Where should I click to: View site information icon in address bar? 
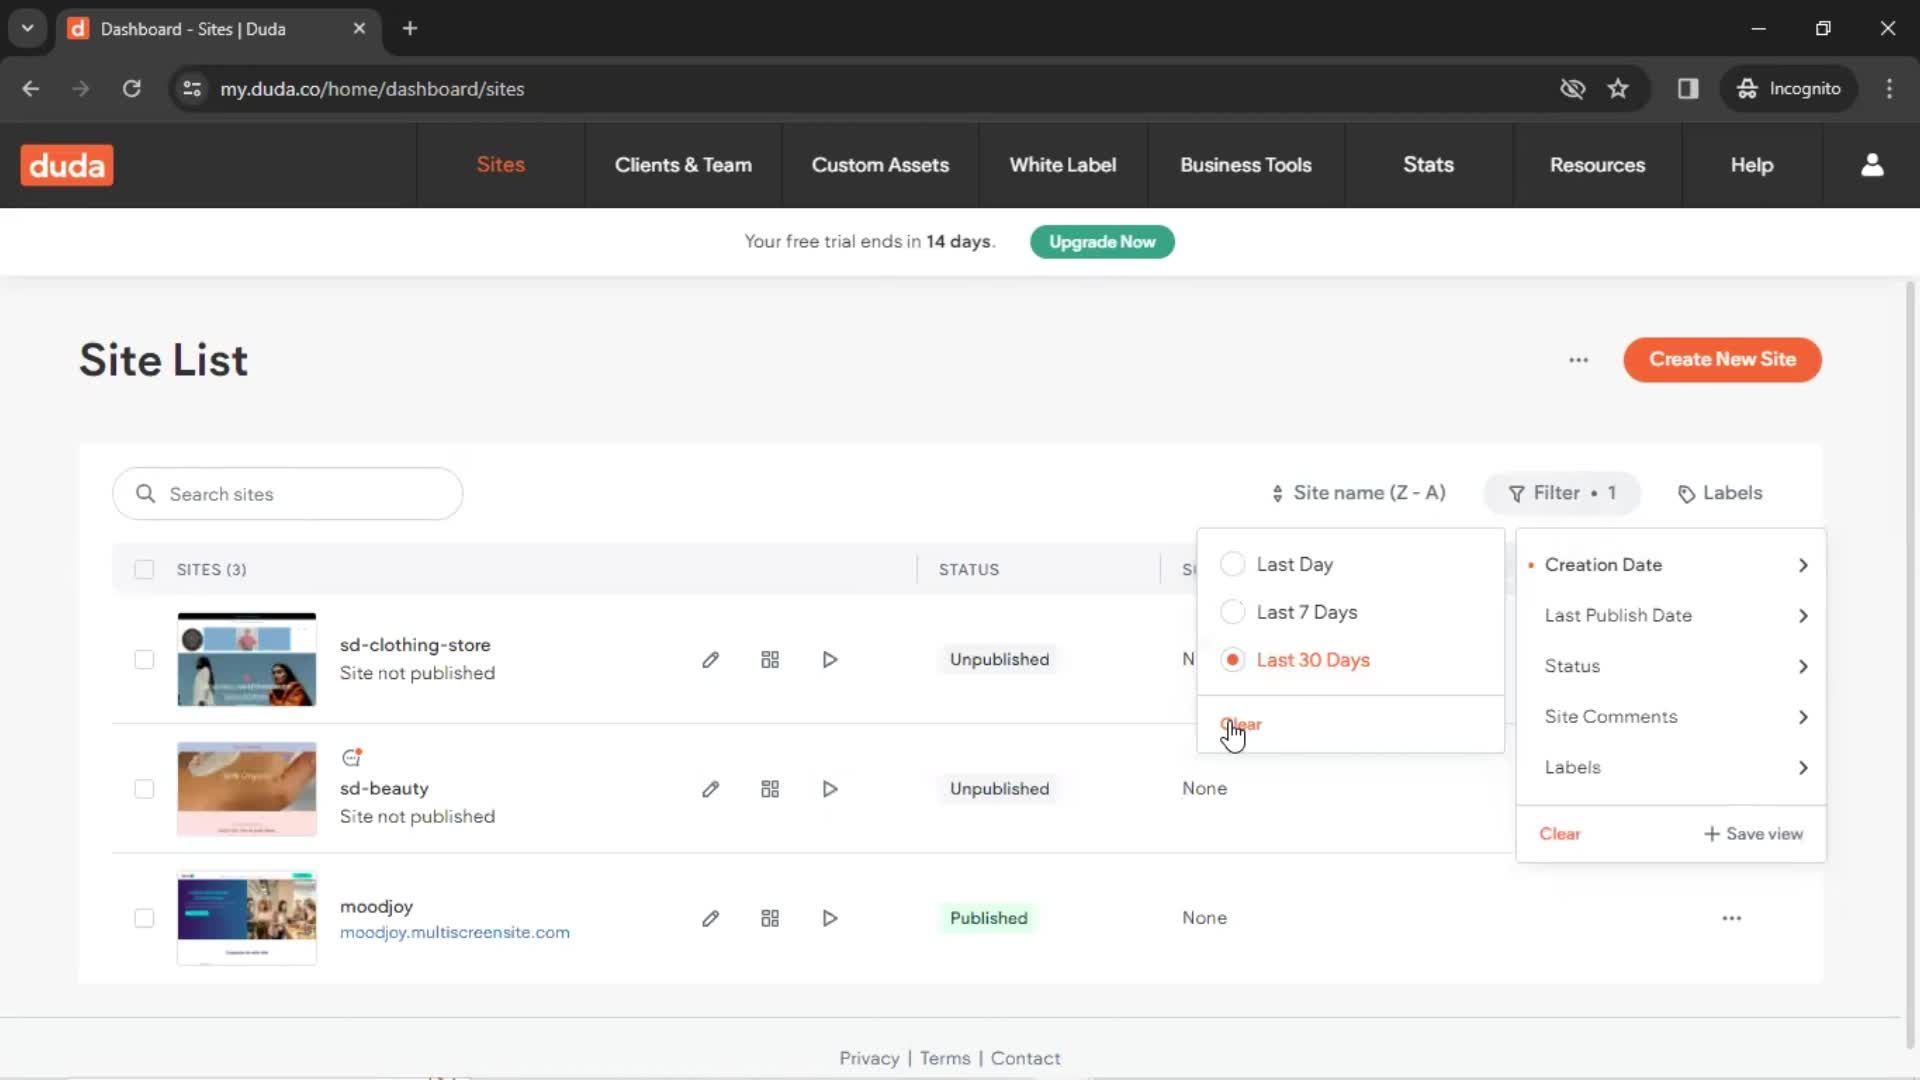pyautogui.click(x=192, y=88)
